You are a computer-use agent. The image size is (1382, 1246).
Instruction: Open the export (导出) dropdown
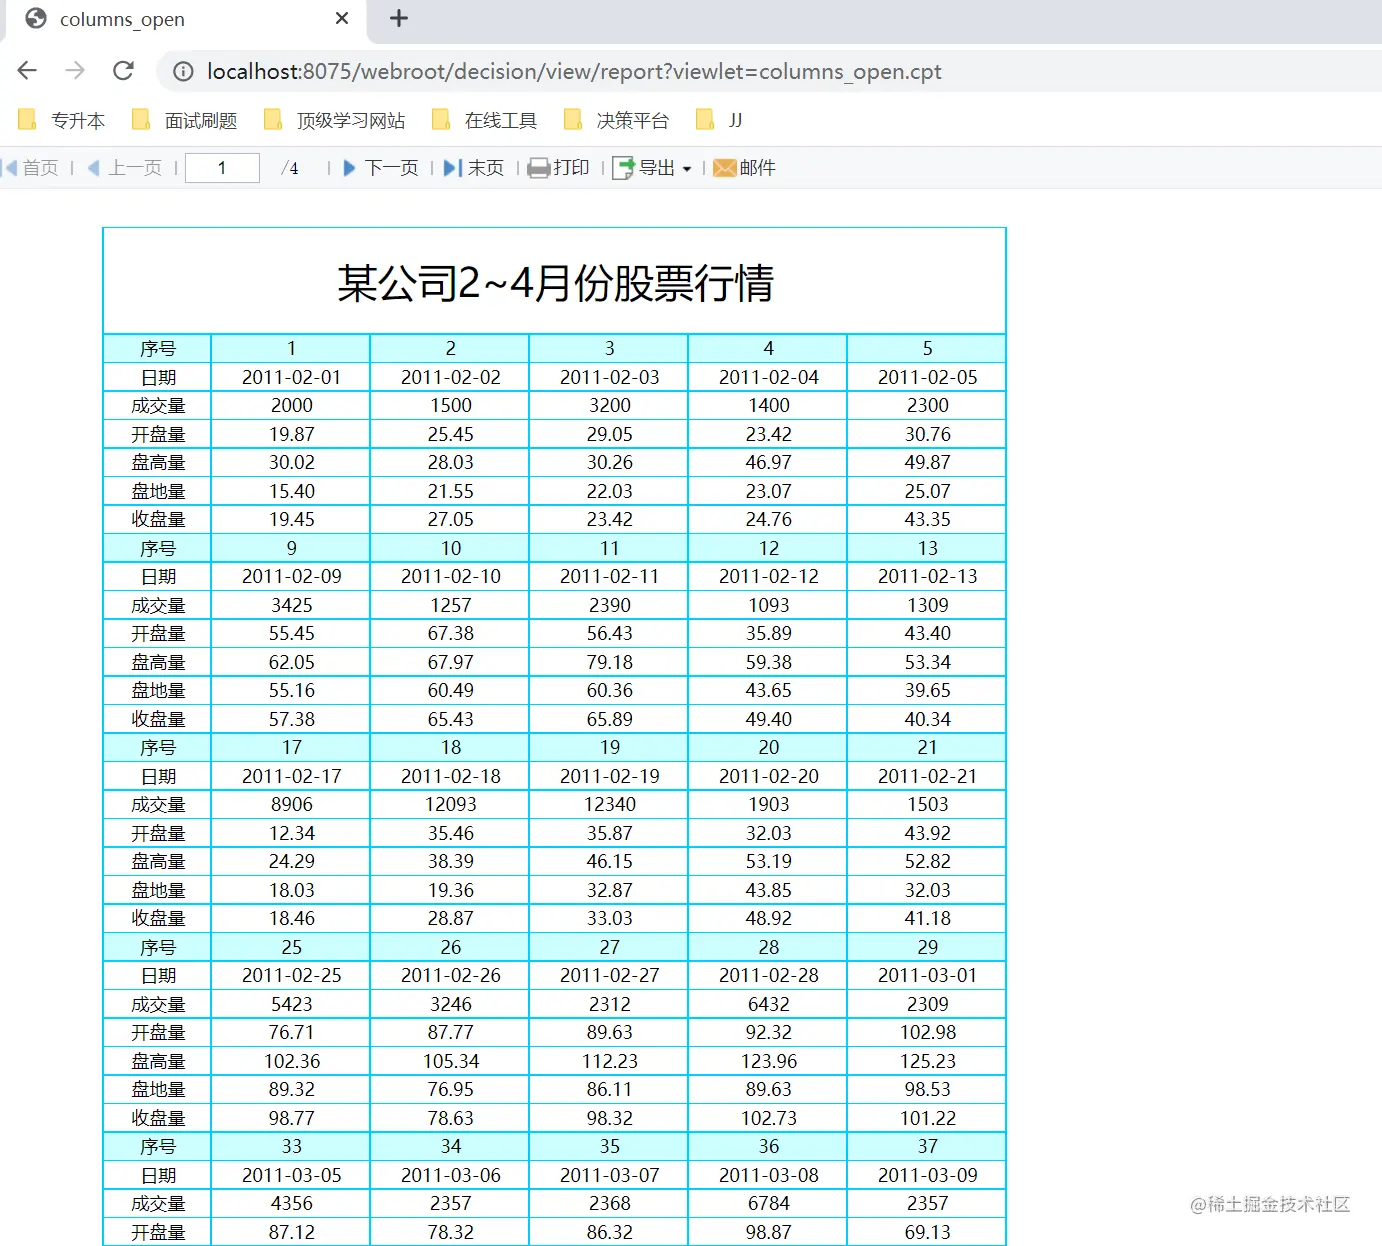pyautogui.click(x=652, y=168)
